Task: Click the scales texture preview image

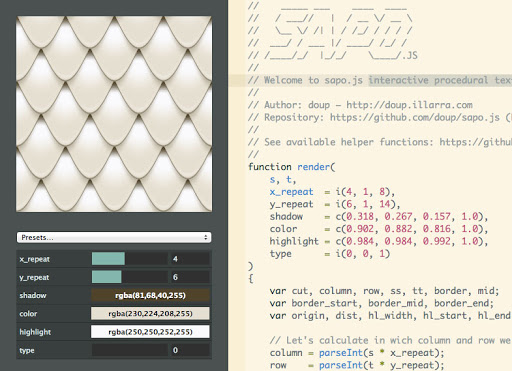Action: click(x=114, y=114)
